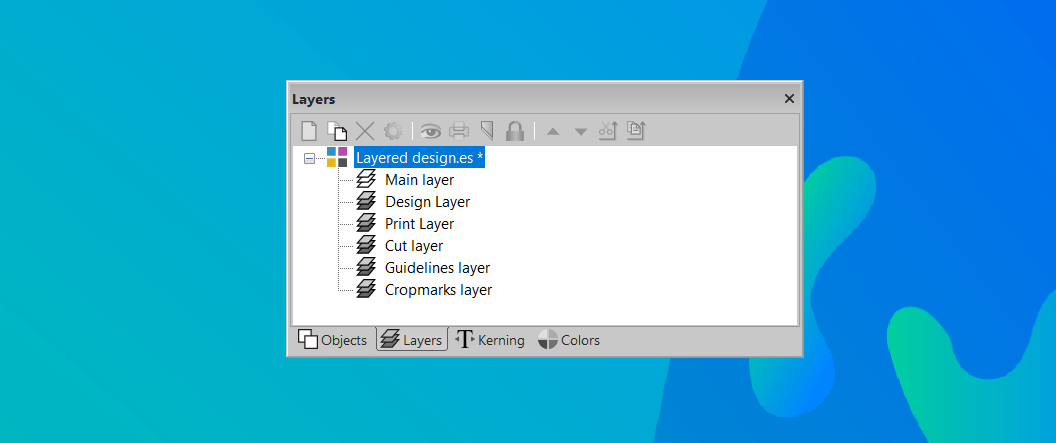Click the Print Layer stack icon
Viewport: 1056px width, 443px height.
click(x=366, y=222)
